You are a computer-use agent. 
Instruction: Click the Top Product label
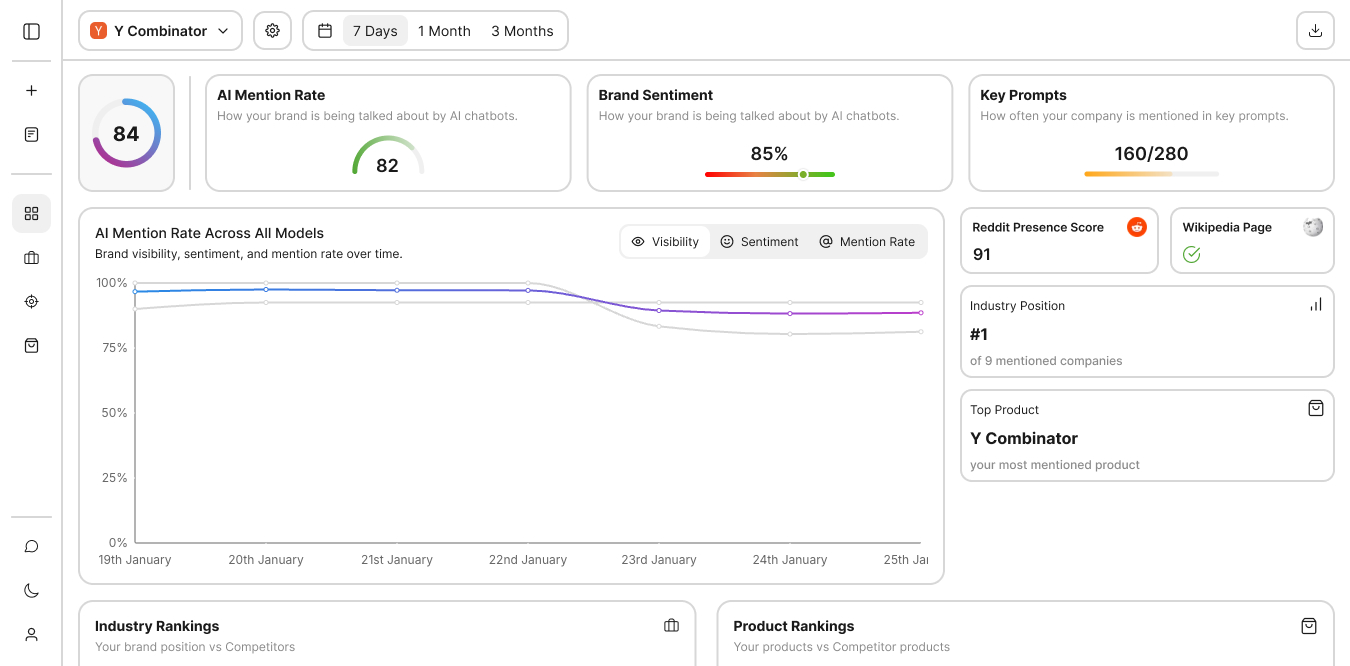1004,410
